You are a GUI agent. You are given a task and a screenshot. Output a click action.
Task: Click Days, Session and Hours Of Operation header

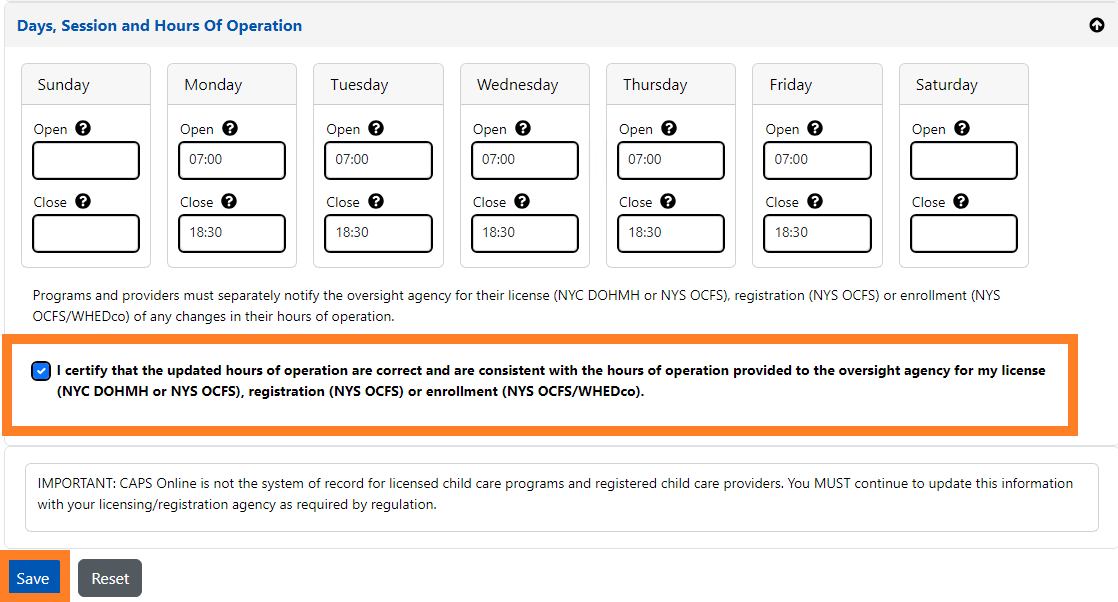coord(159,26)
